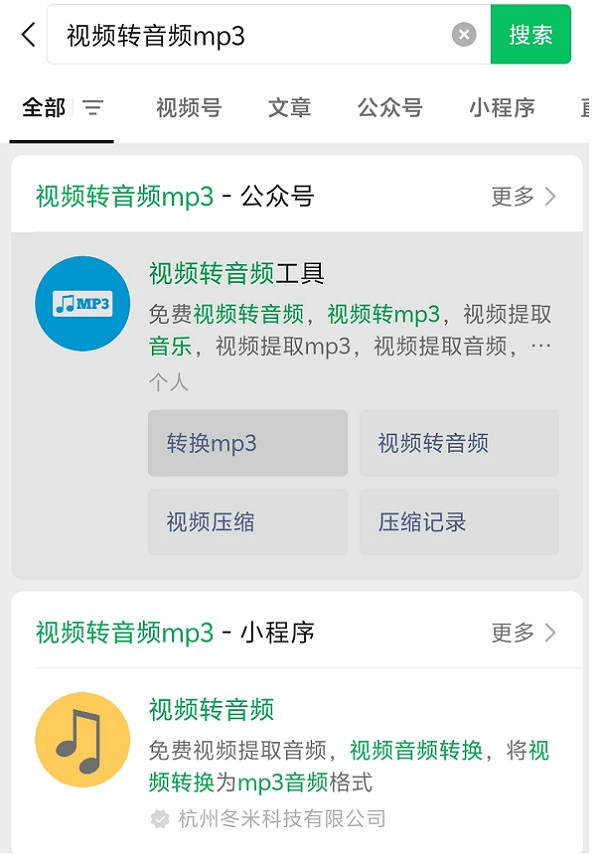This screenshot has width=600, height=854.
Task: Open the 小程序 tab
Action: click(498, 108)
